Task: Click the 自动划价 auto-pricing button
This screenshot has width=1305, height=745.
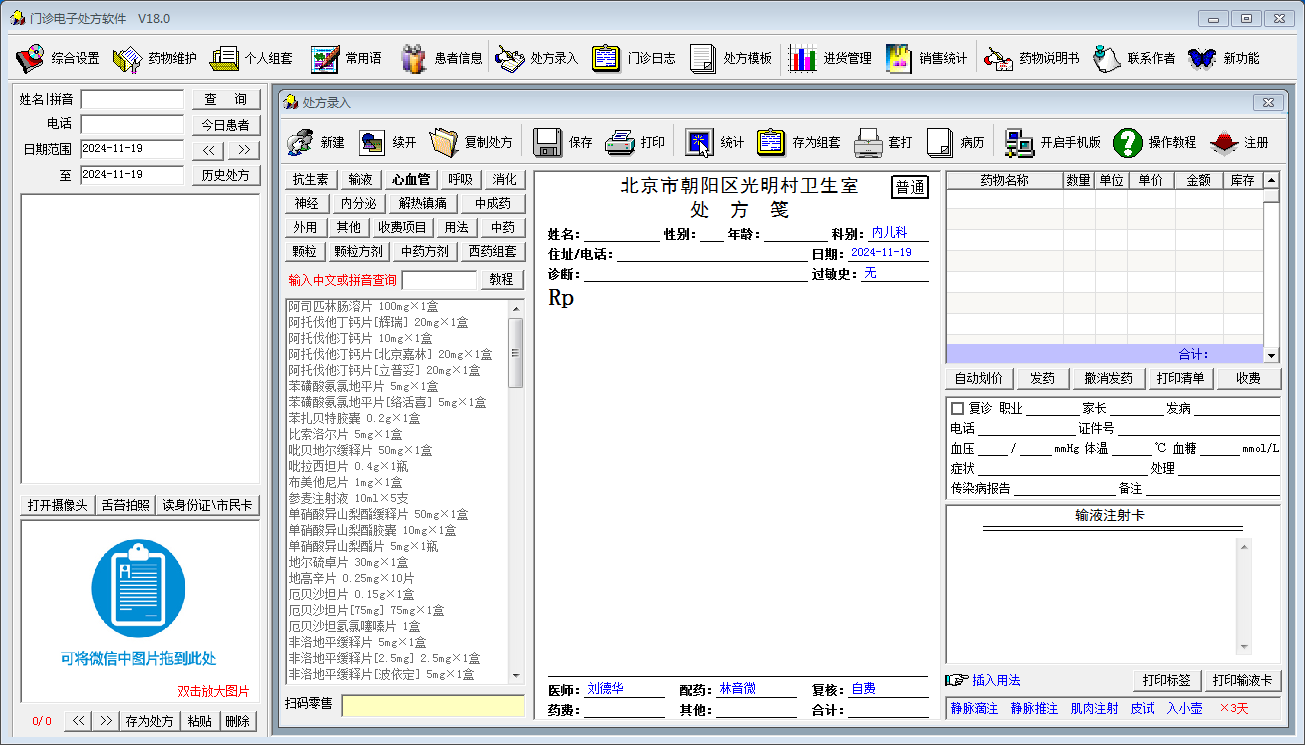Action: click(979, 378)
